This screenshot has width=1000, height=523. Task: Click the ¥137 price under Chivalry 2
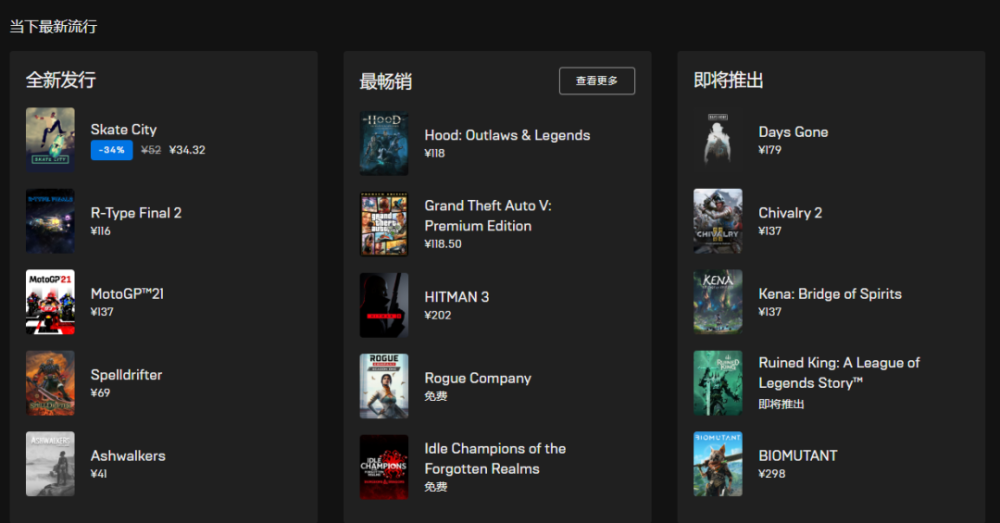770,231
